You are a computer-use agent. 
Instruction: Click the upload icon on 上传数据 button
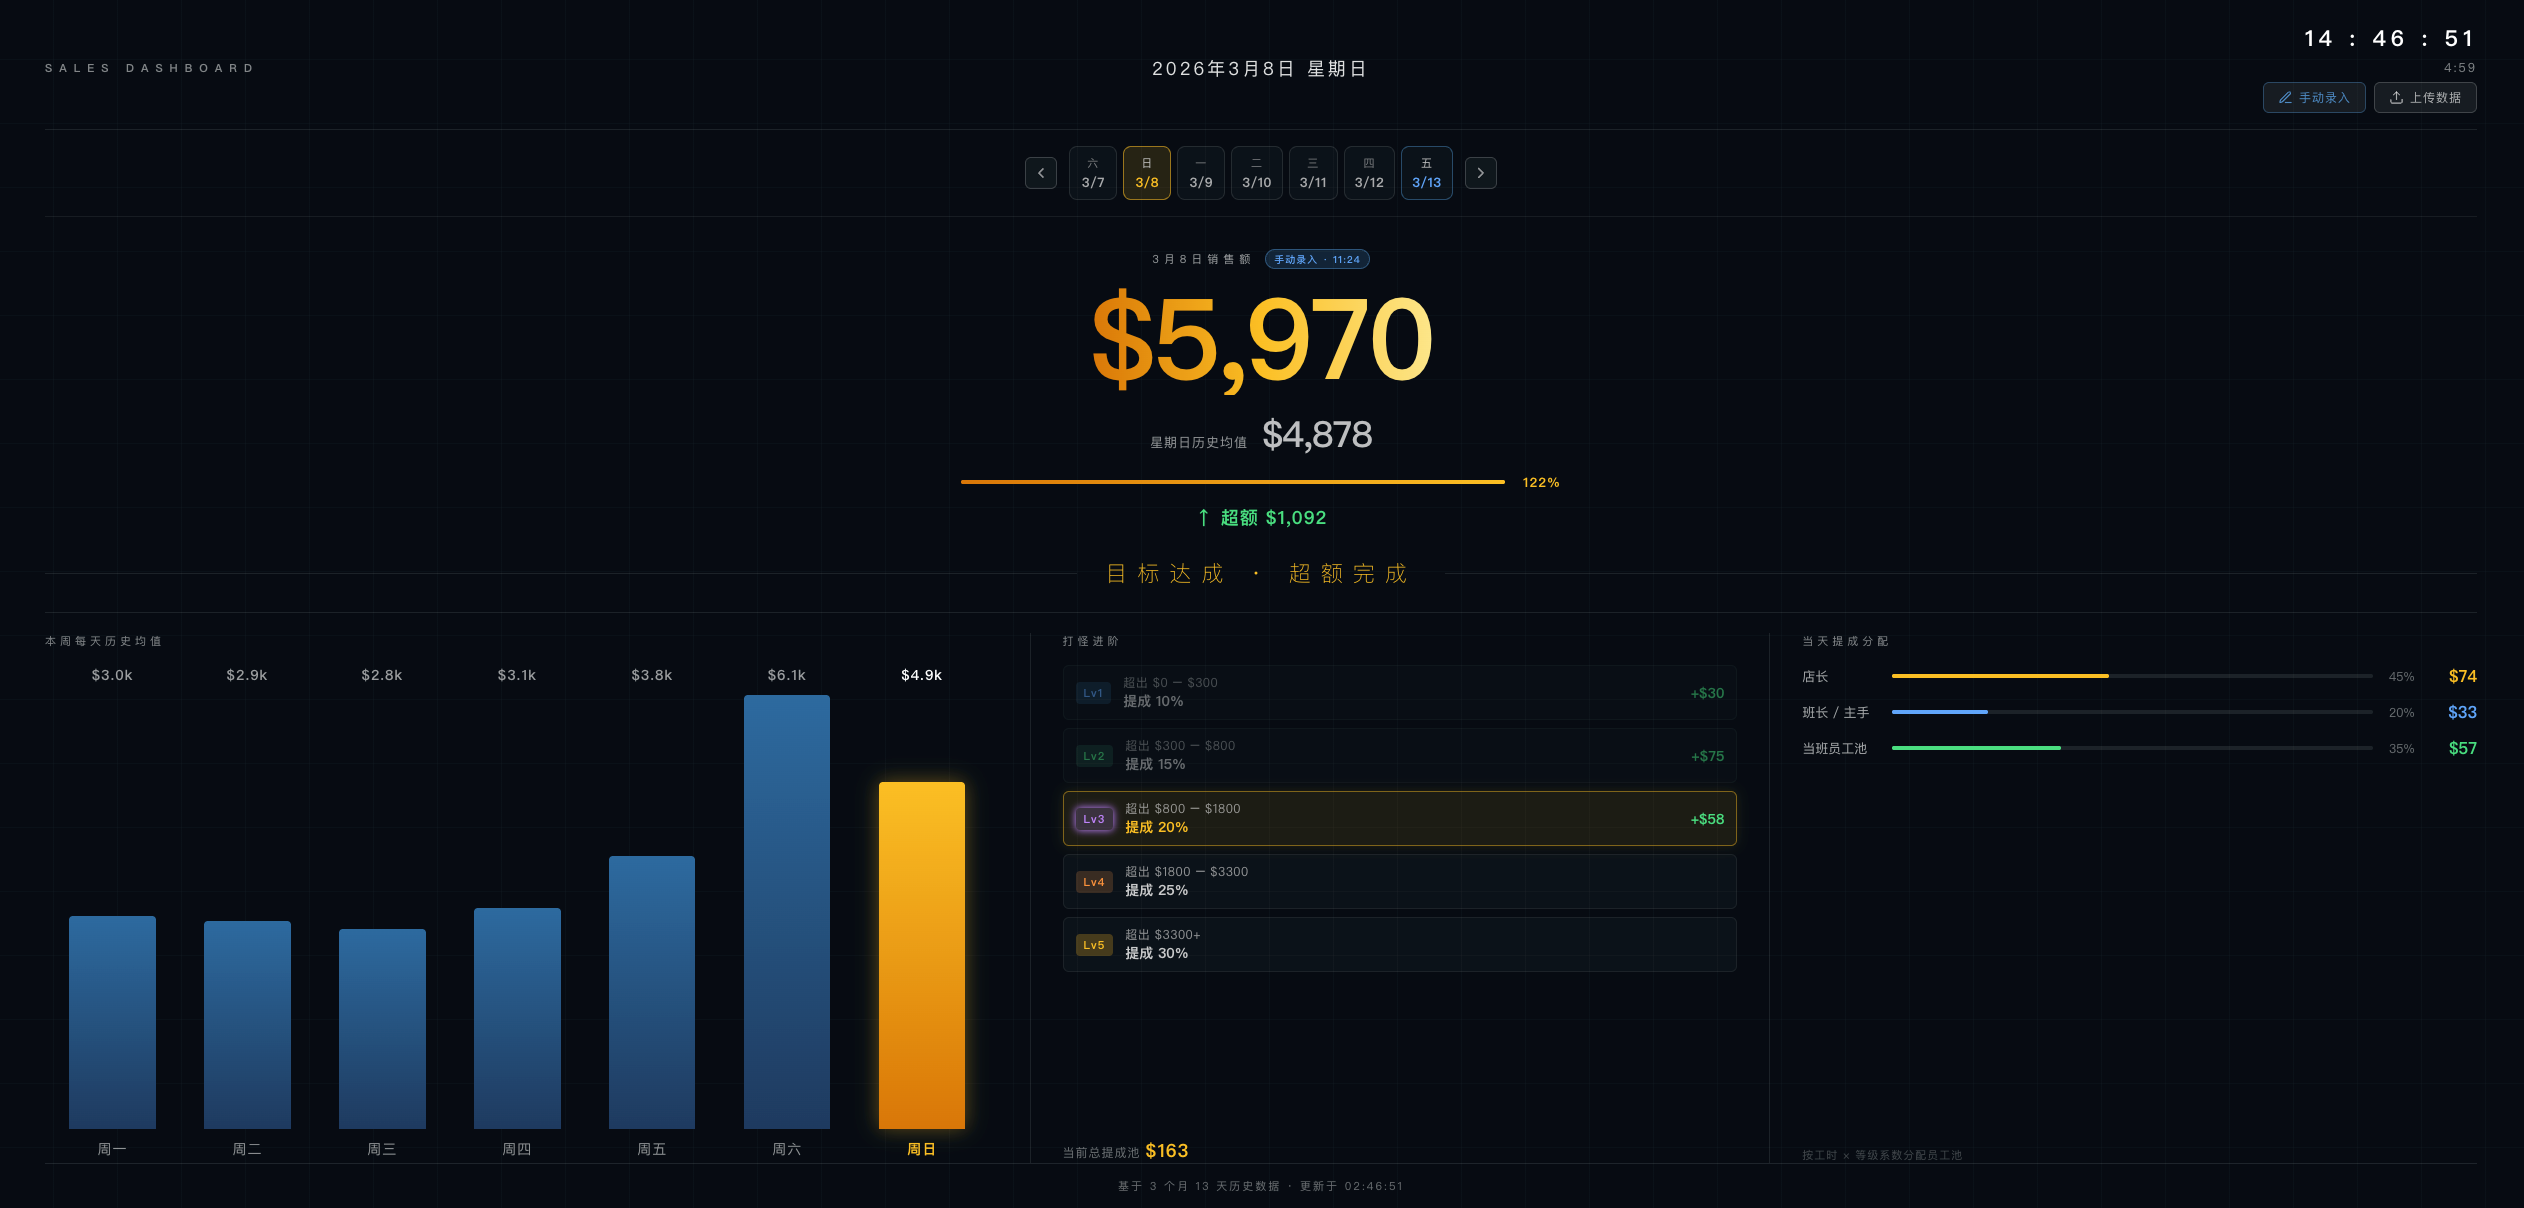tap(2398, 97)
